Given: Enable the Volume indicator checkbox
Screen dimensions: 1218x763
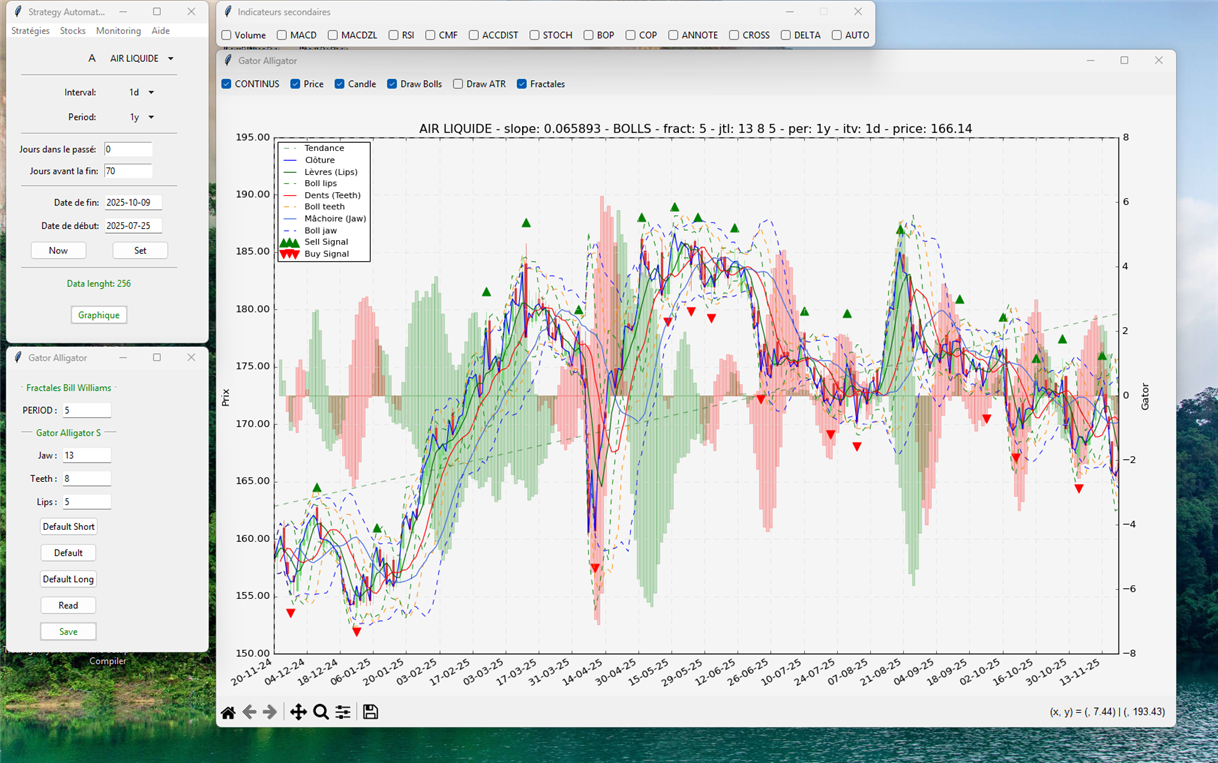Looking at the screenshot, I should coord(227,35).
